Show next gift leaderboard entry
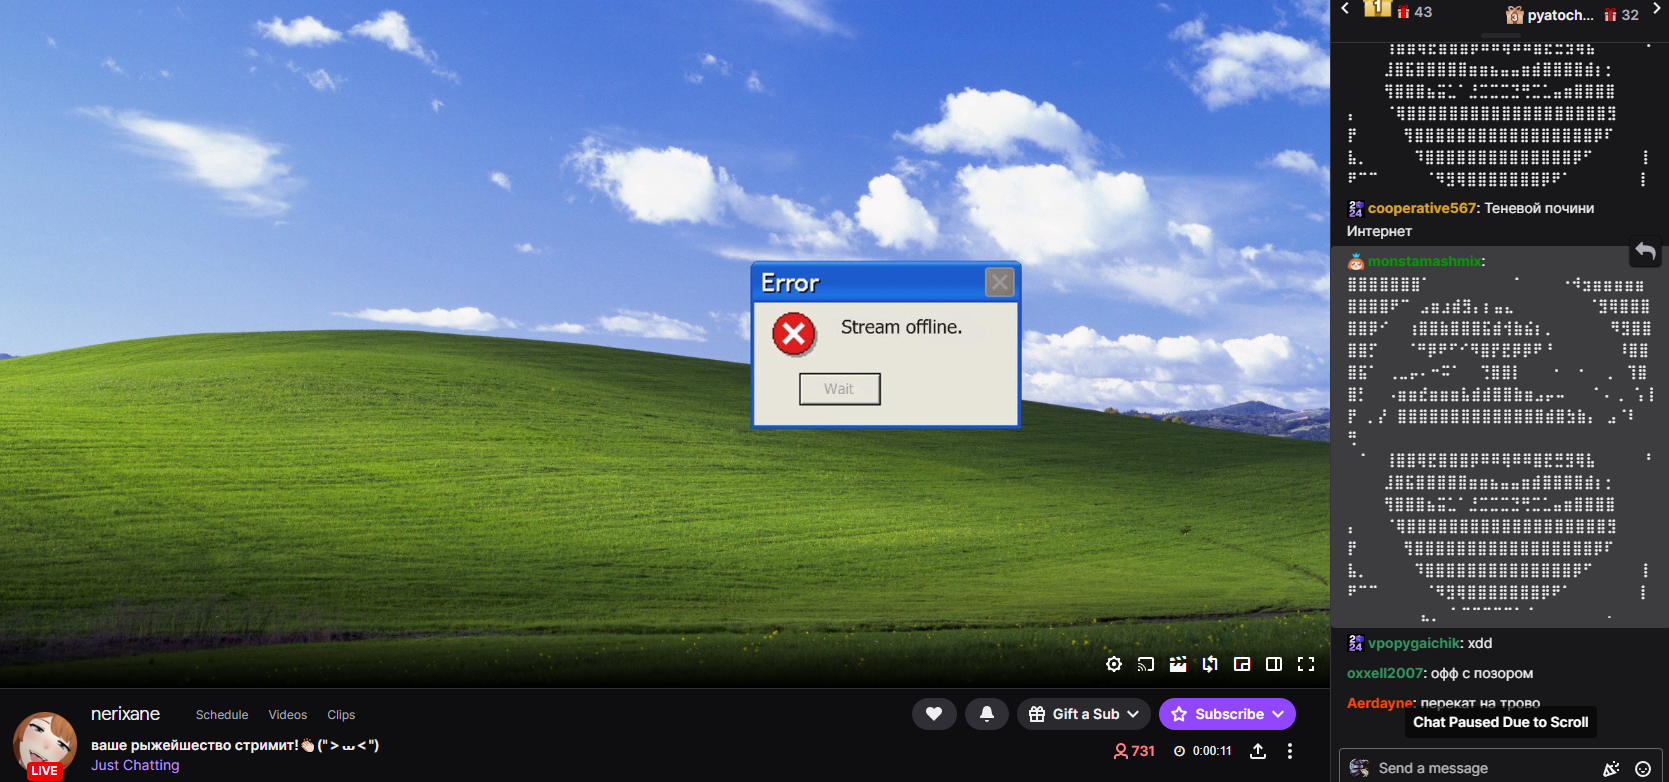This screenshot has width=1669, height=782. click(1657, 9)
